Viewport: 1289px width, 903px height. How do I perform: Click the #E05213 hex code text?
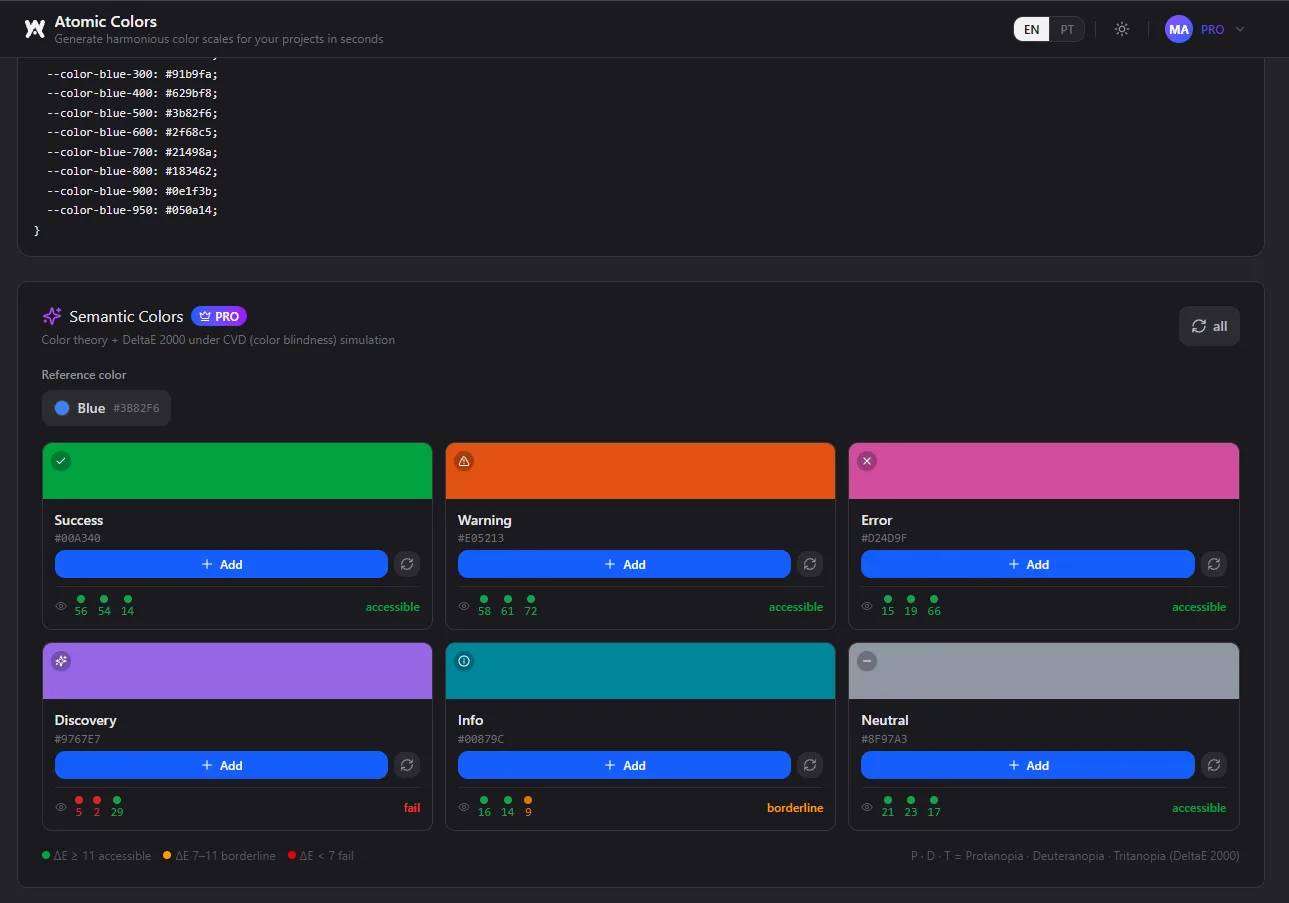(481, 538)
